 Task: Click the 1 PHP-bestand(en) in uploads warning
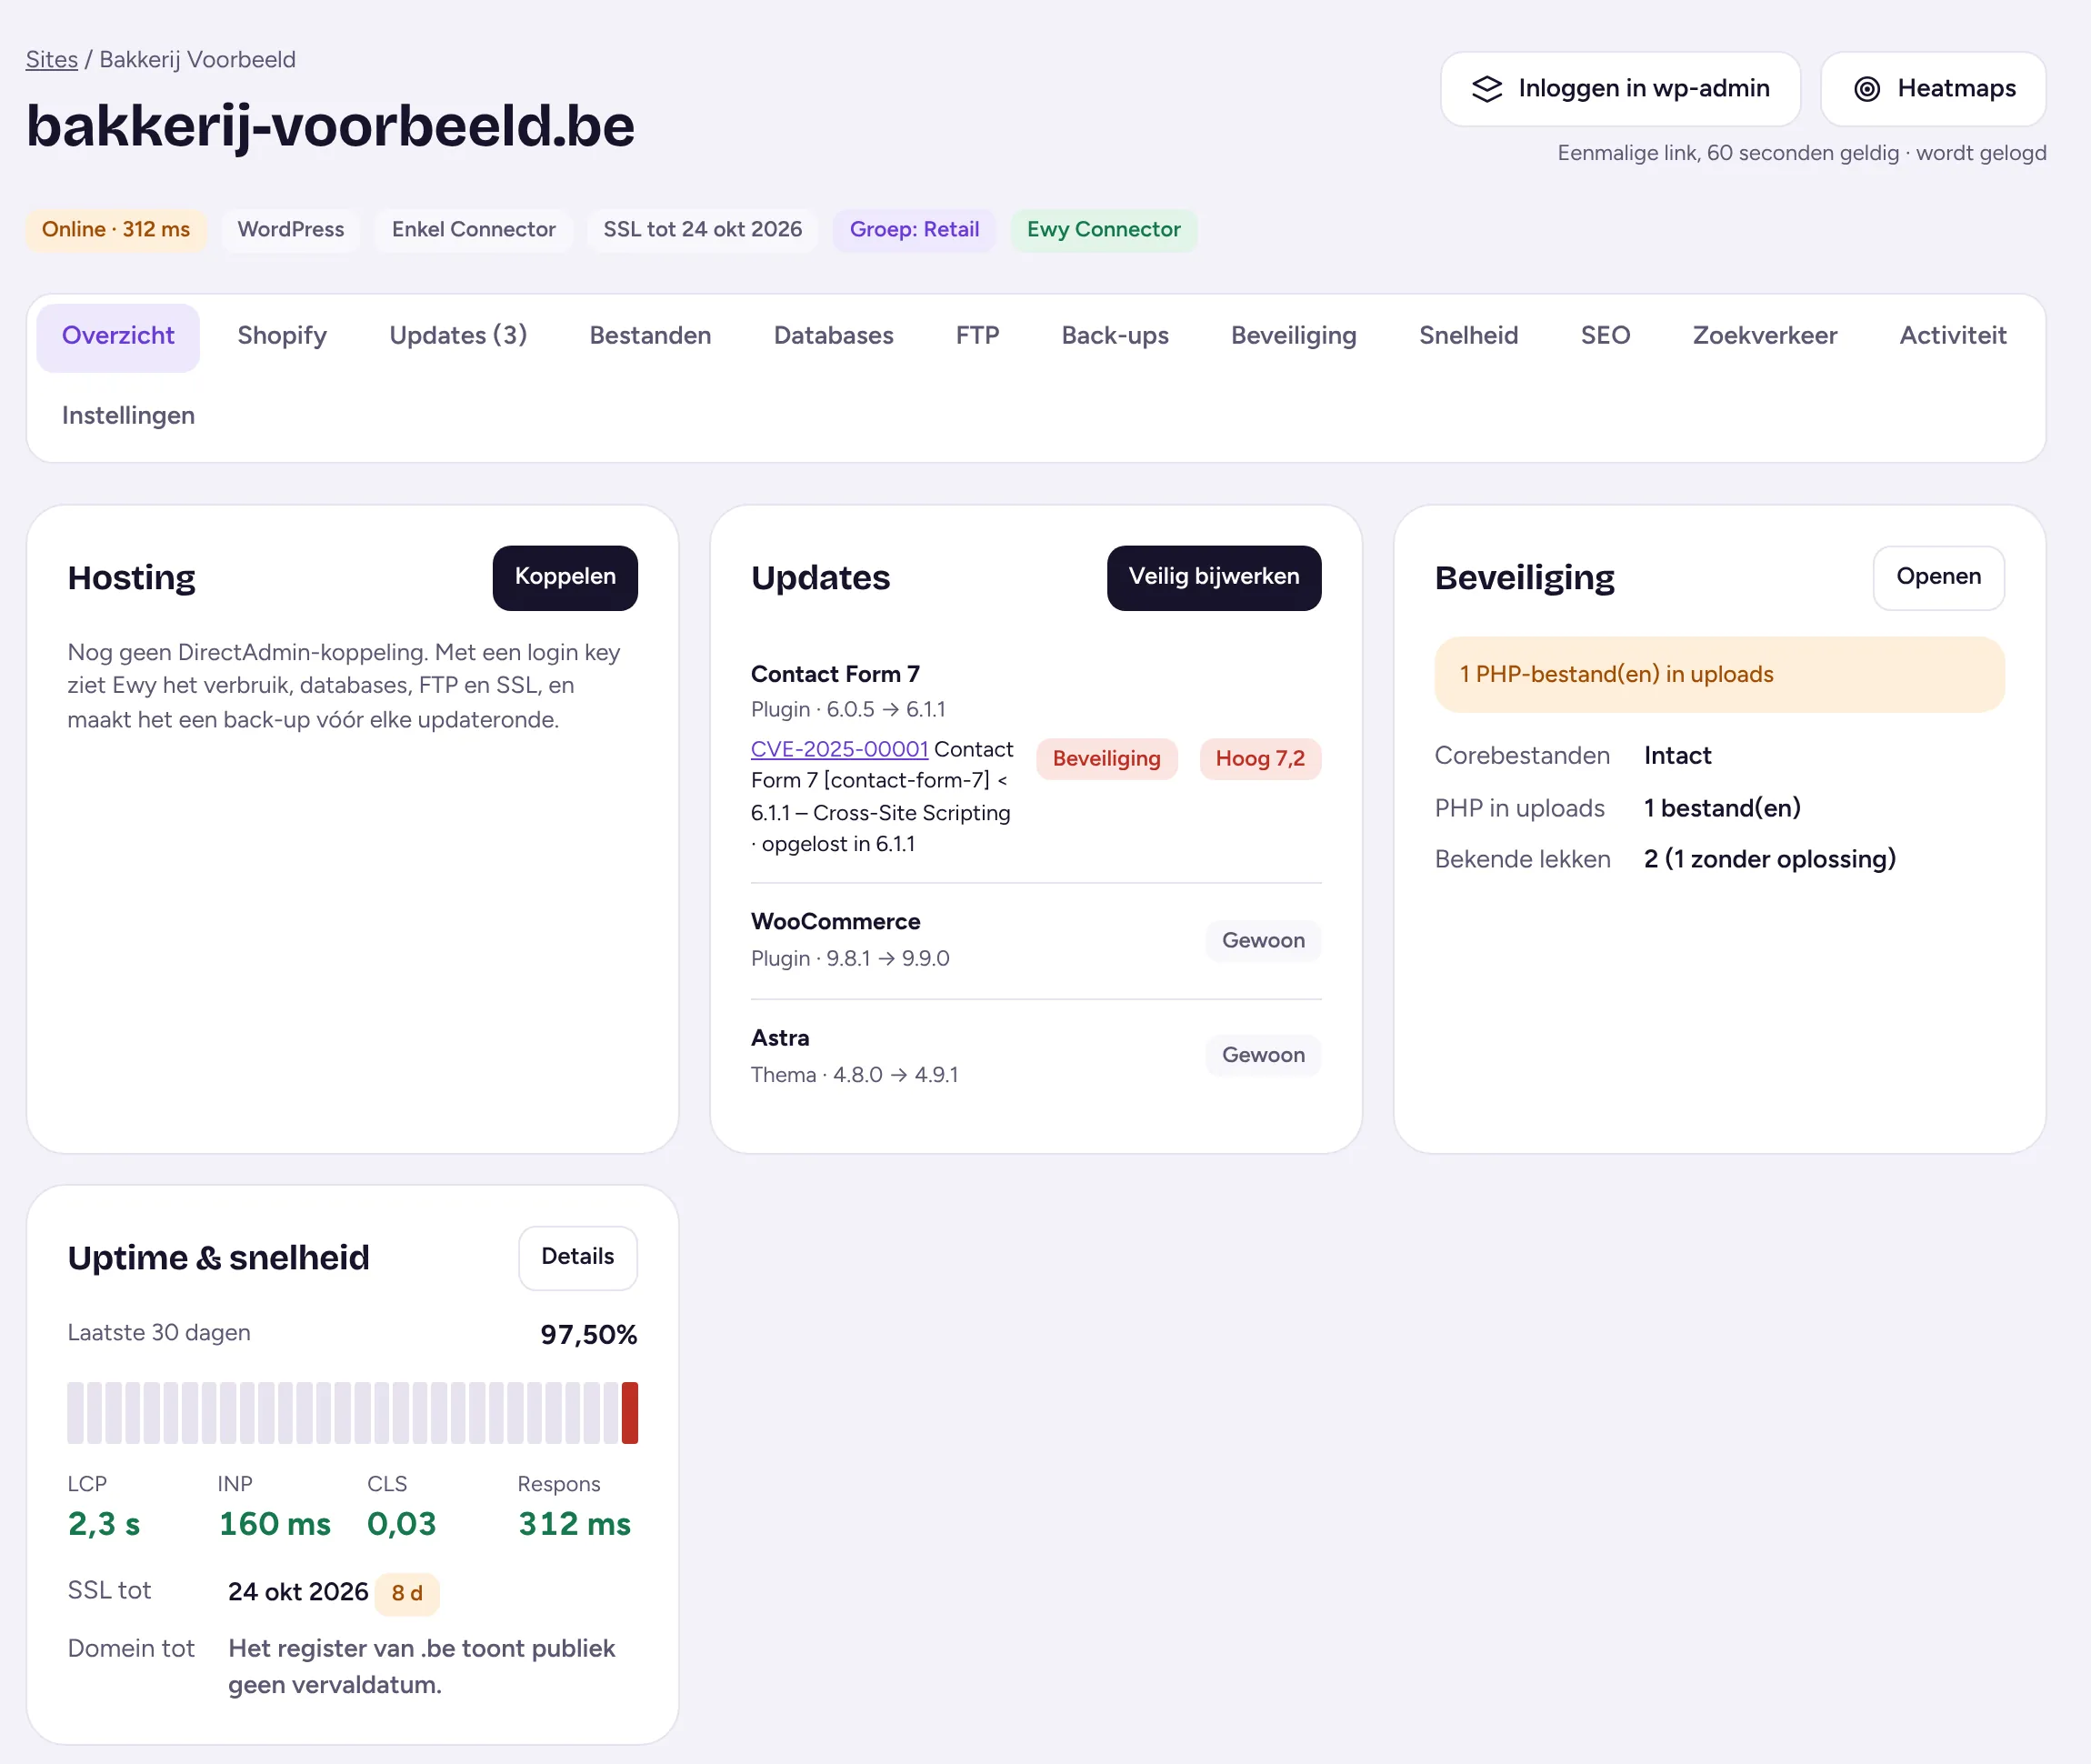click(x=1719, y=675)
